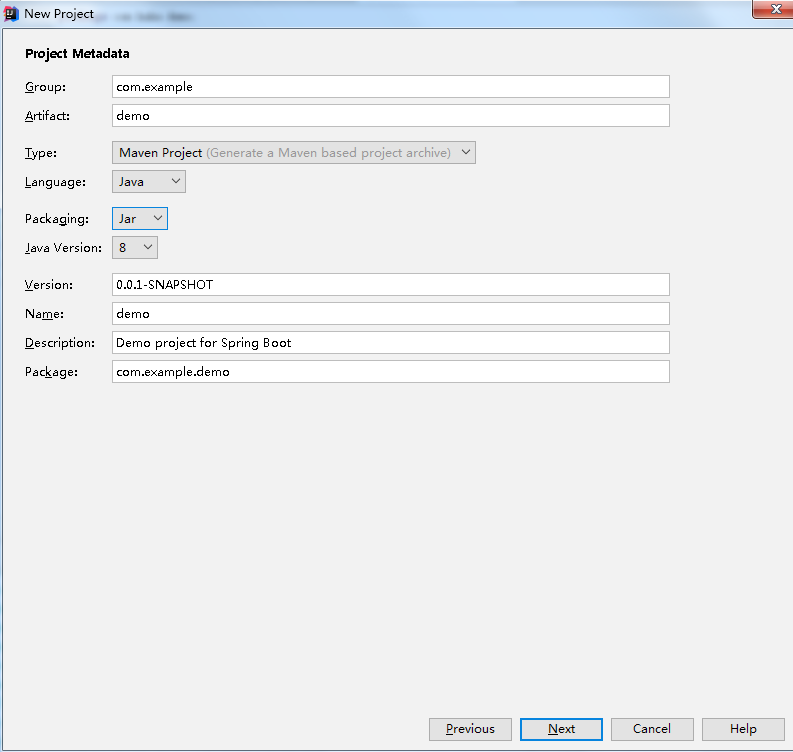Click the Java Version label
This screenshot has width=793, height=752.
click(63, 248)
